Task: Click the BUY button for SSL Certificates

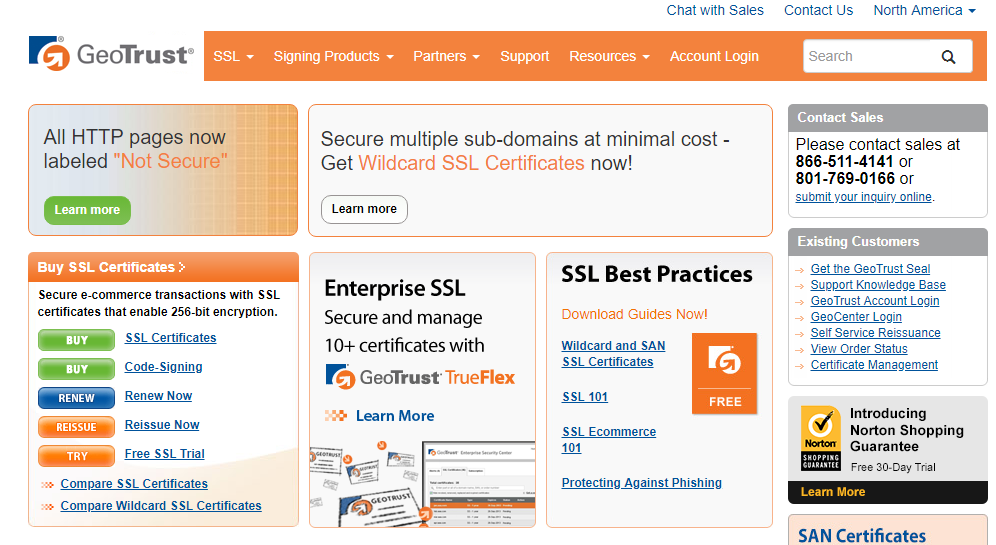Action: pyautogui.click(x=76, y=340)
